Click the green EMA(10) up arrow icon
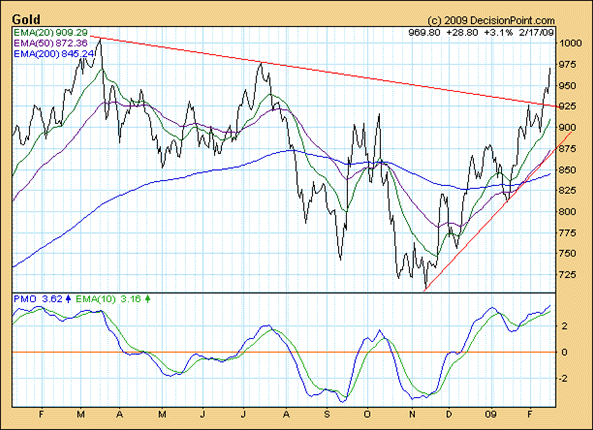Image resolution: width=593 pixels, height=430 pixels. (x=147, y=299)
